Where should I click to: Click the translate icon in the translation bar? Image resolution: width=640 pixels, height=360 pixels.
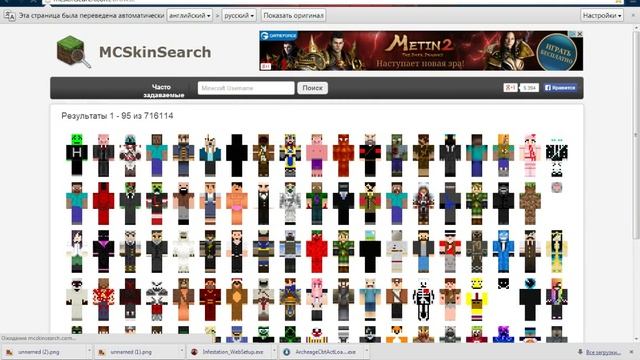[x=9, y=16]
